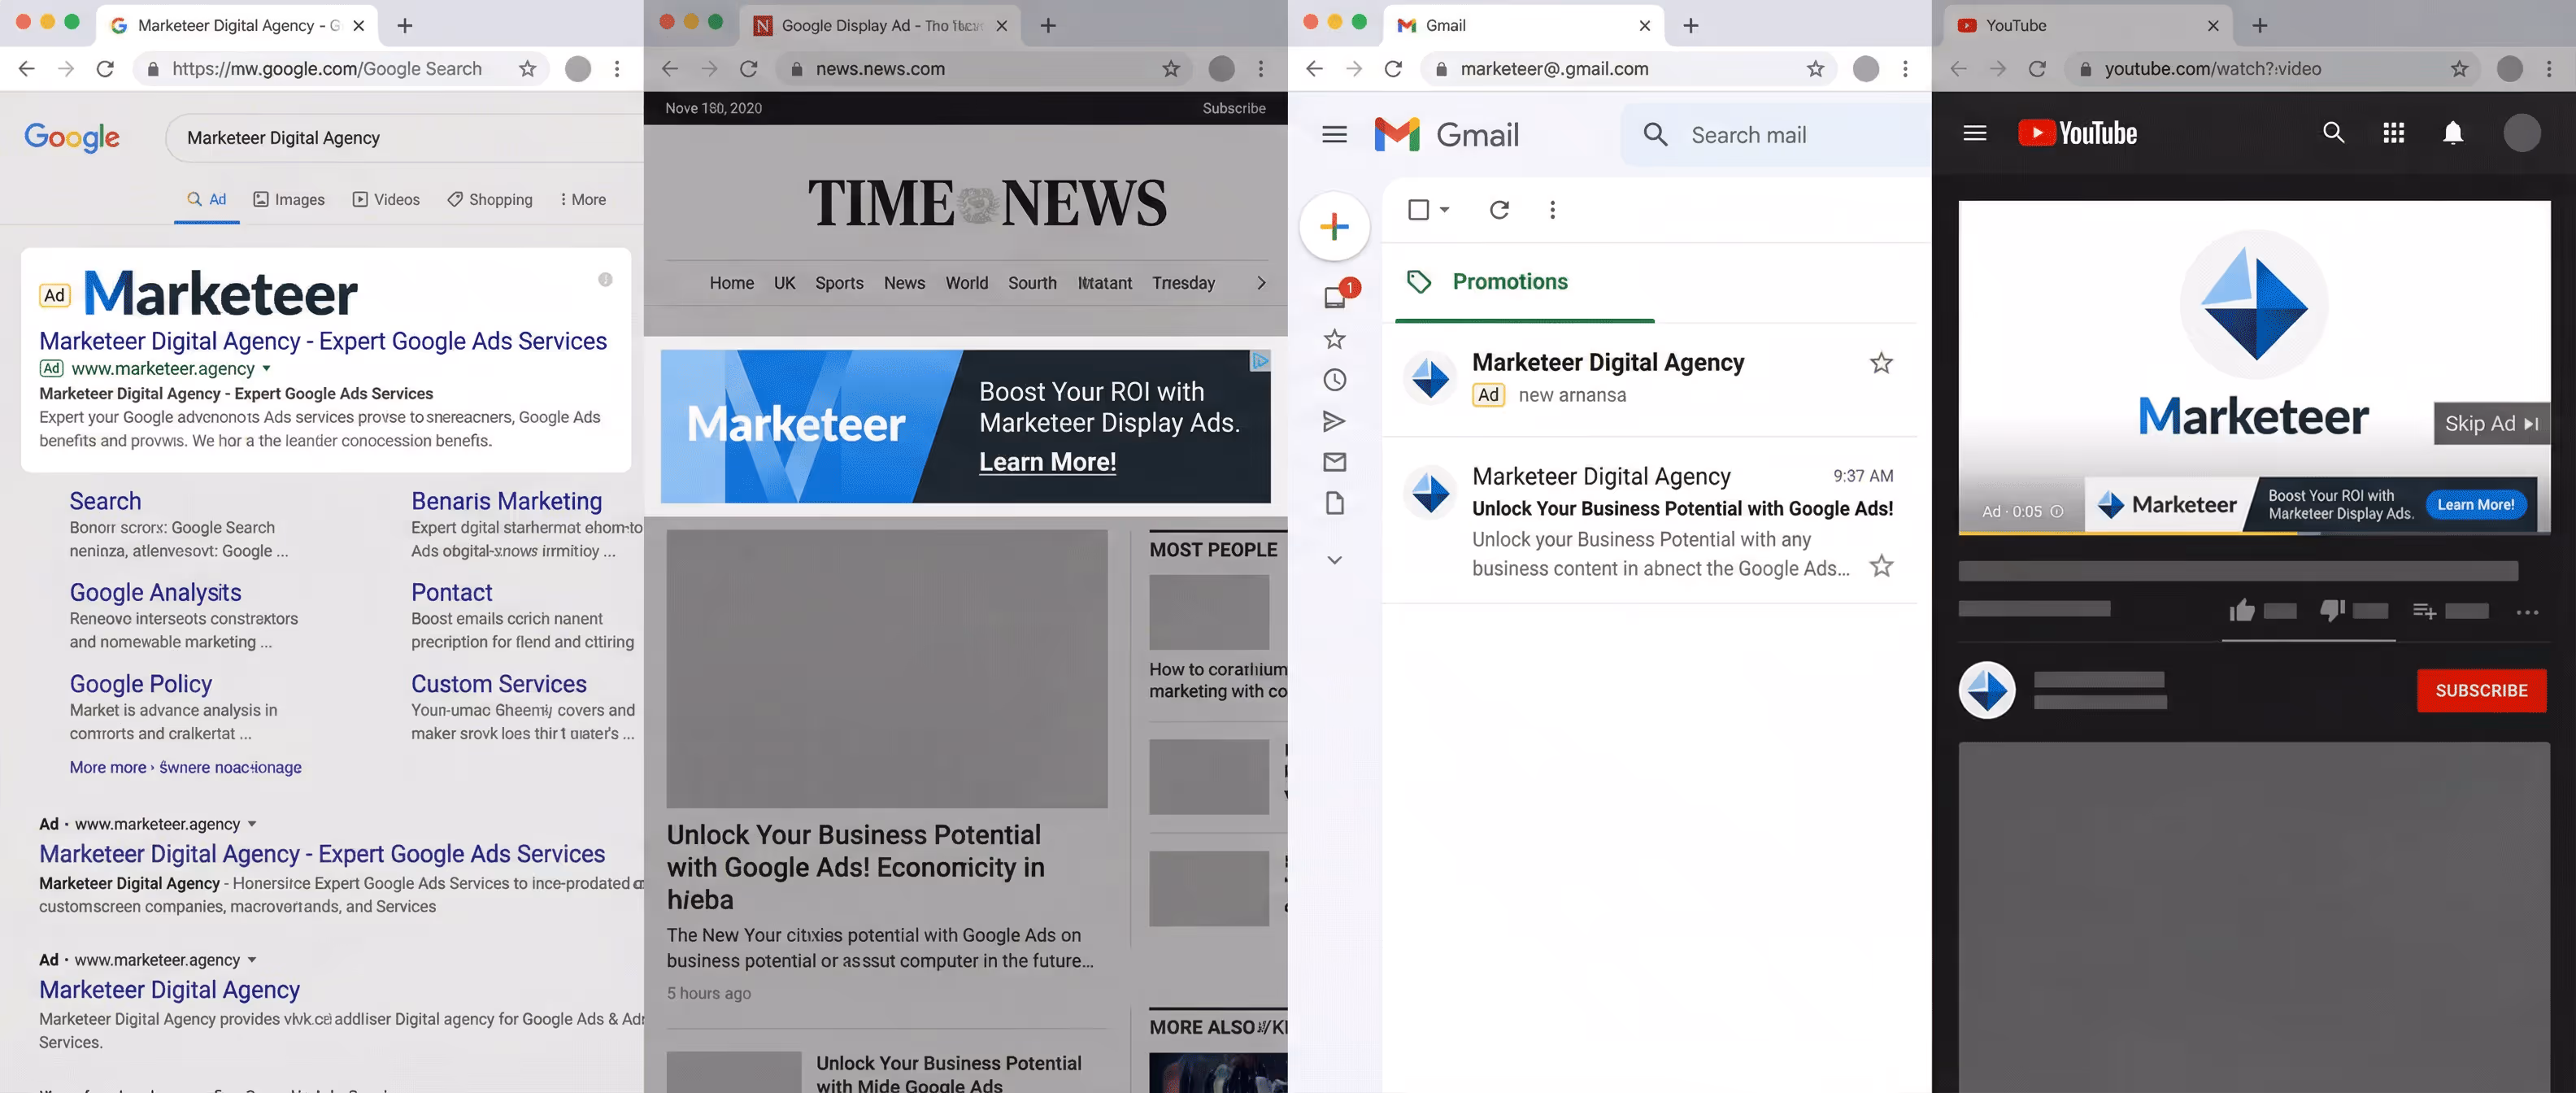Star the Marketeer Digital Agency promo email
The width and height of the screenshot is (2576, 1093).
(1881, 363)
